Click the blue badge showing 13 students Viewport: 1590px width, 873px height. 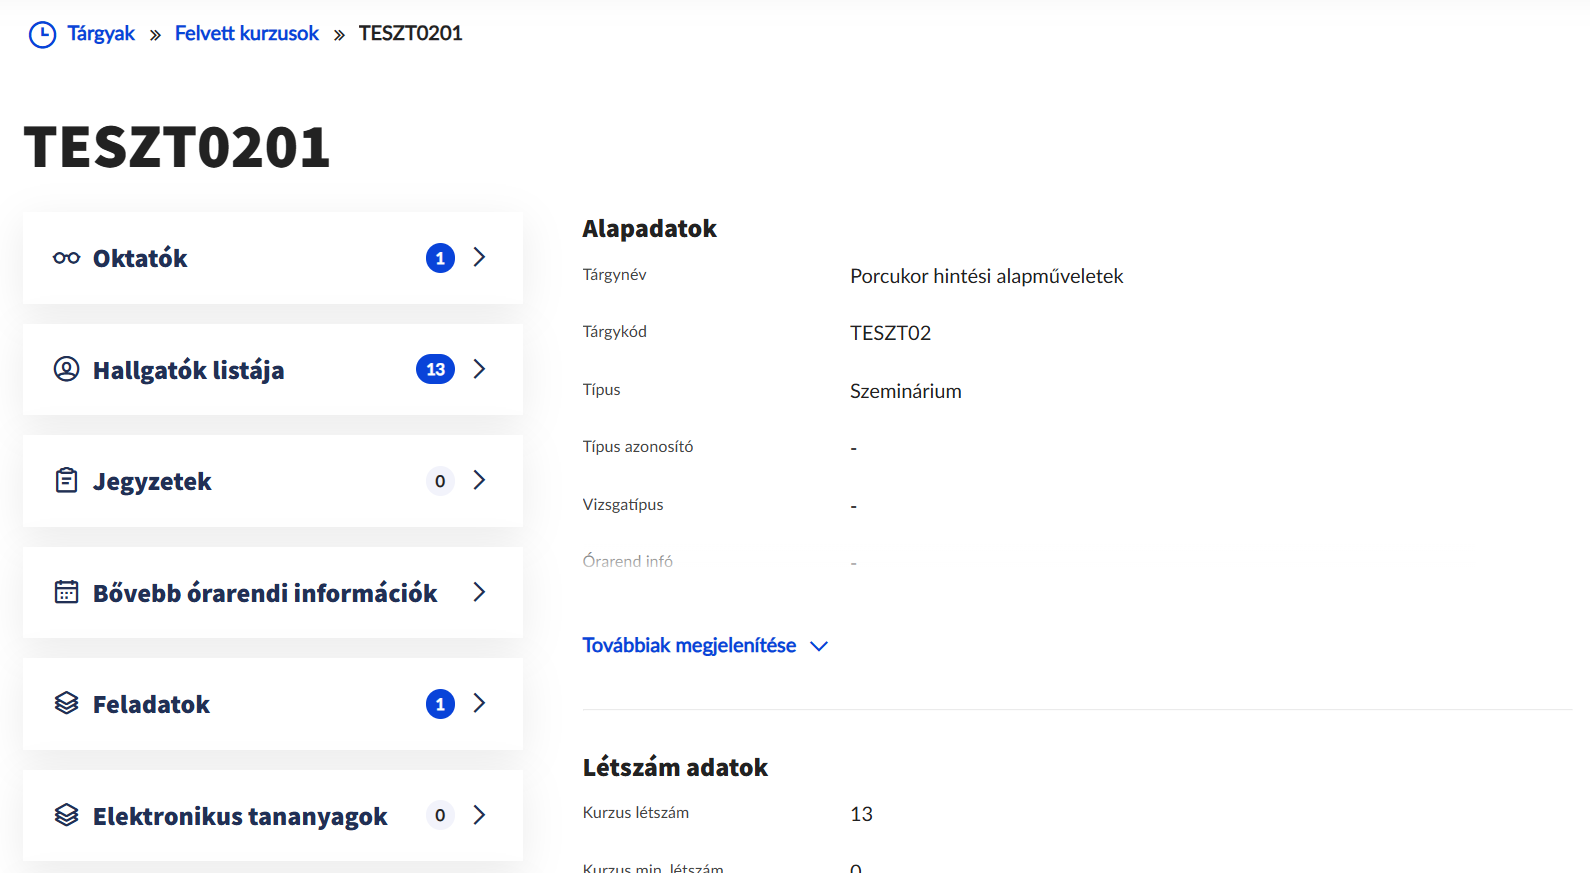[435, 369]
